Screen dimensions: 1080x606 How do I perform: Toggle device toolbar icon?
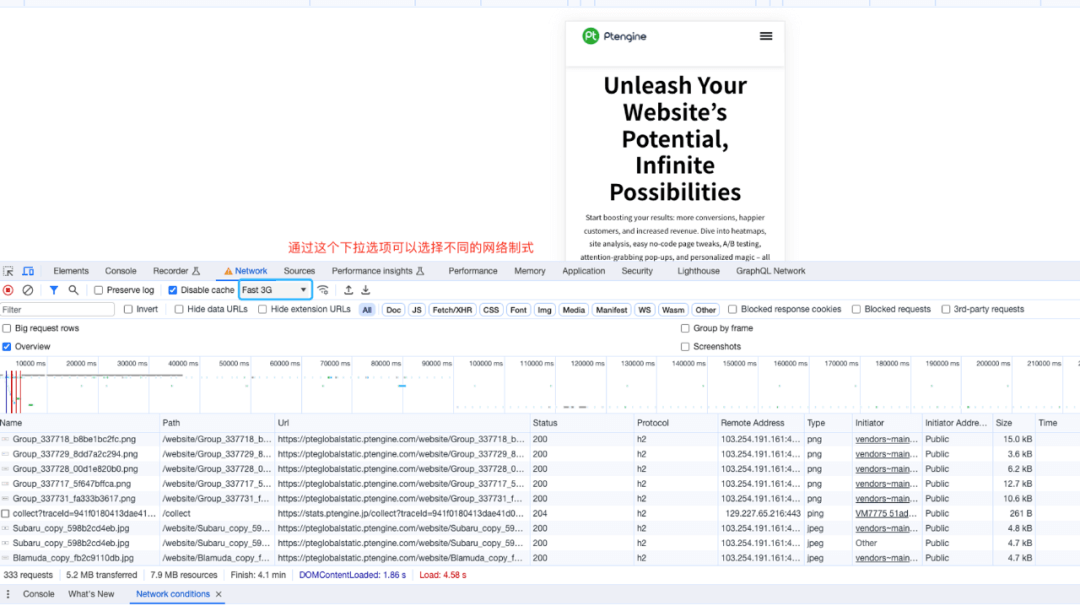click(x=28, y=271)
